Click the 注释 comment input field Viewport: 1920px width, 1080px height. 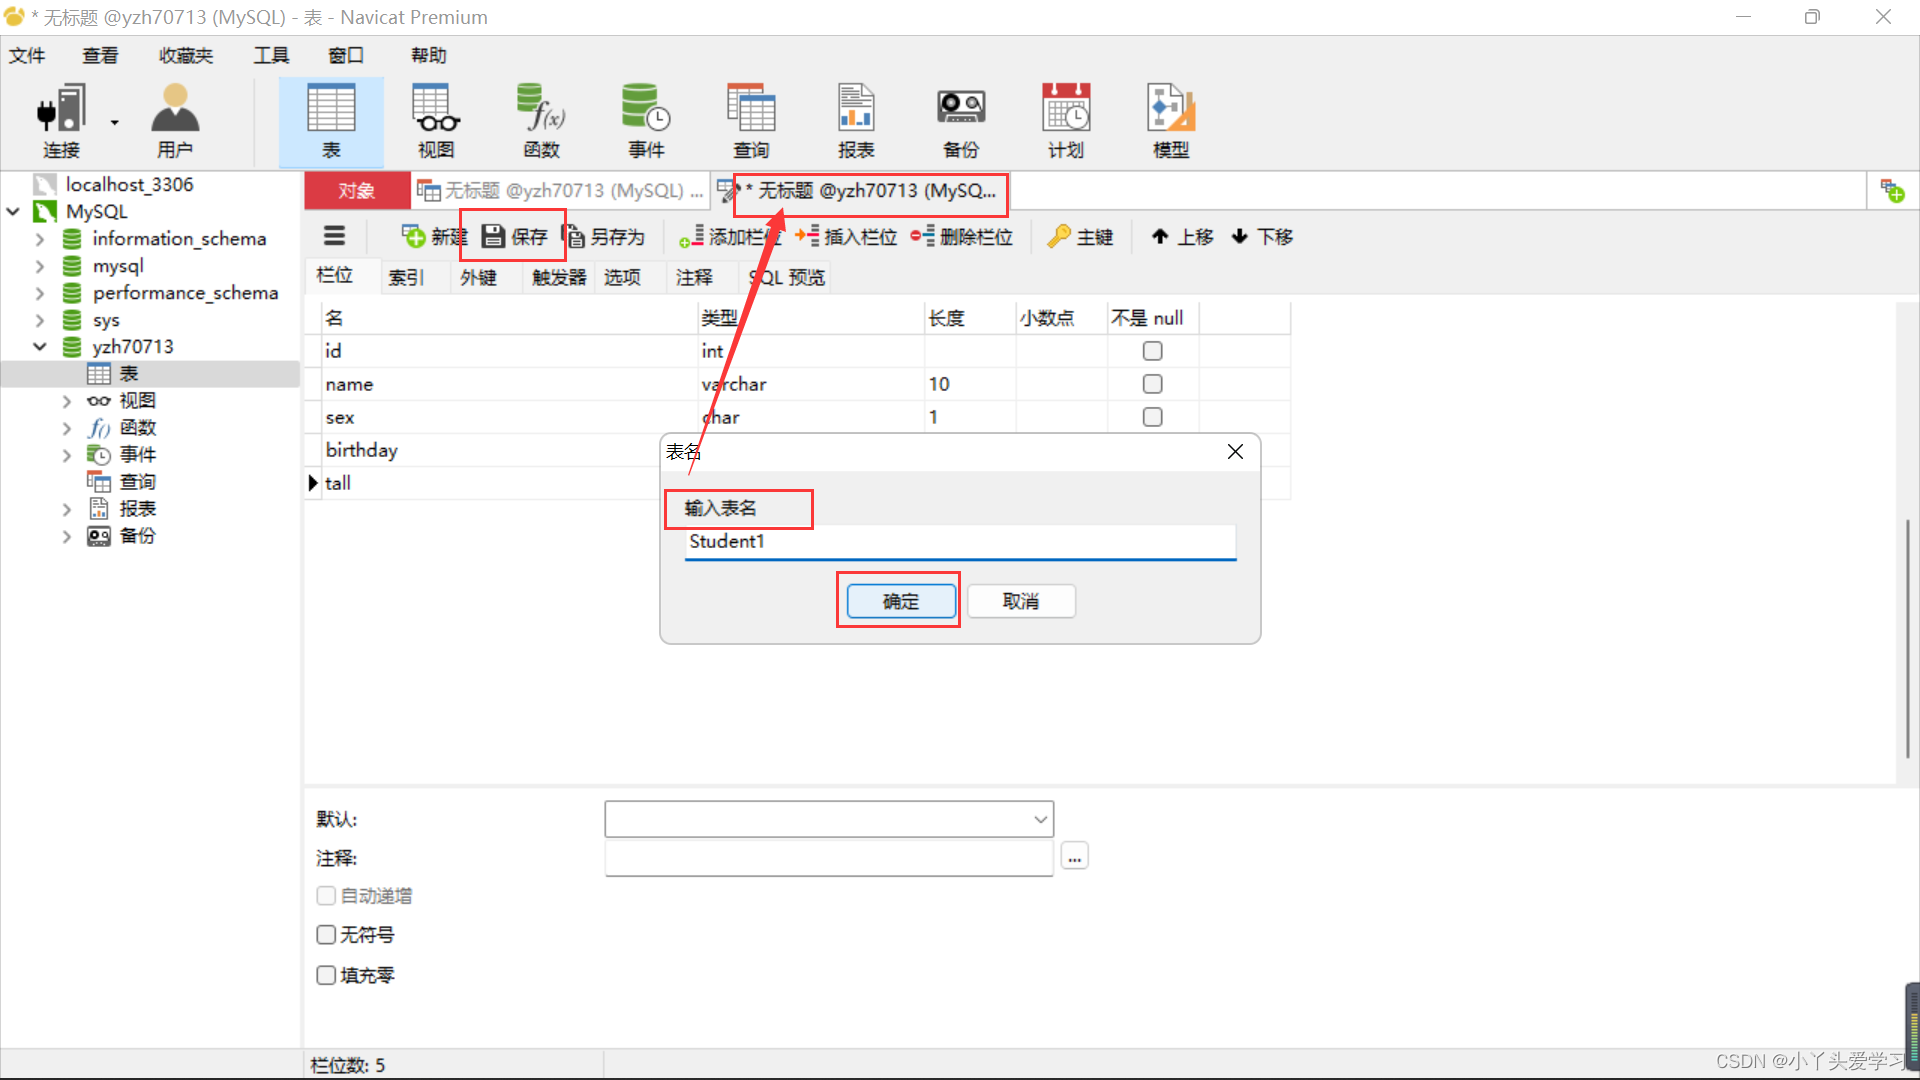829,857
